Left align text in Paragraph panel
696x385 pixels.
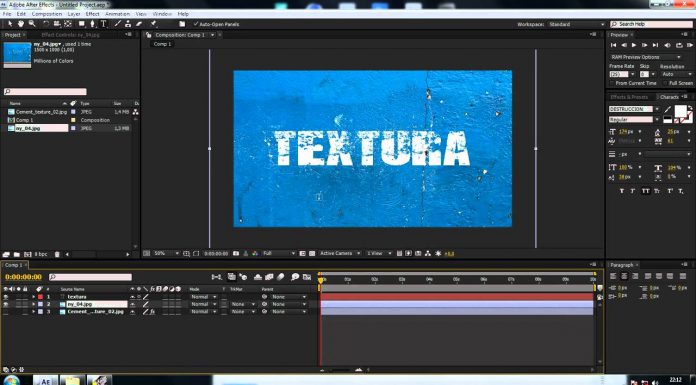[613, 276]
